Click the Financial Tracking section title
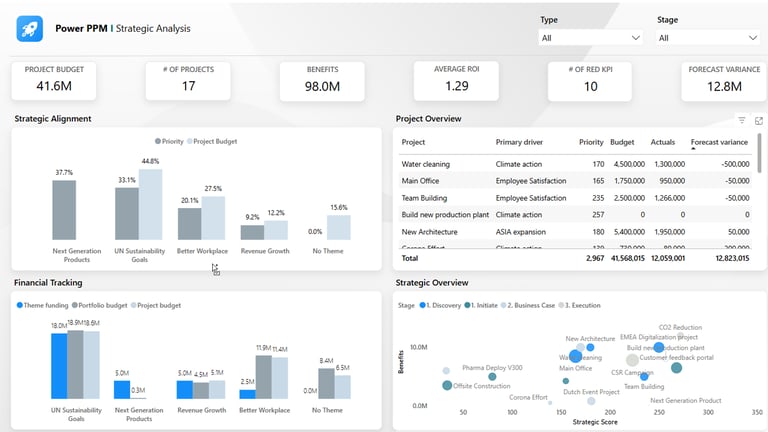Viewport: 768px width, 432px height. [48, 283]
